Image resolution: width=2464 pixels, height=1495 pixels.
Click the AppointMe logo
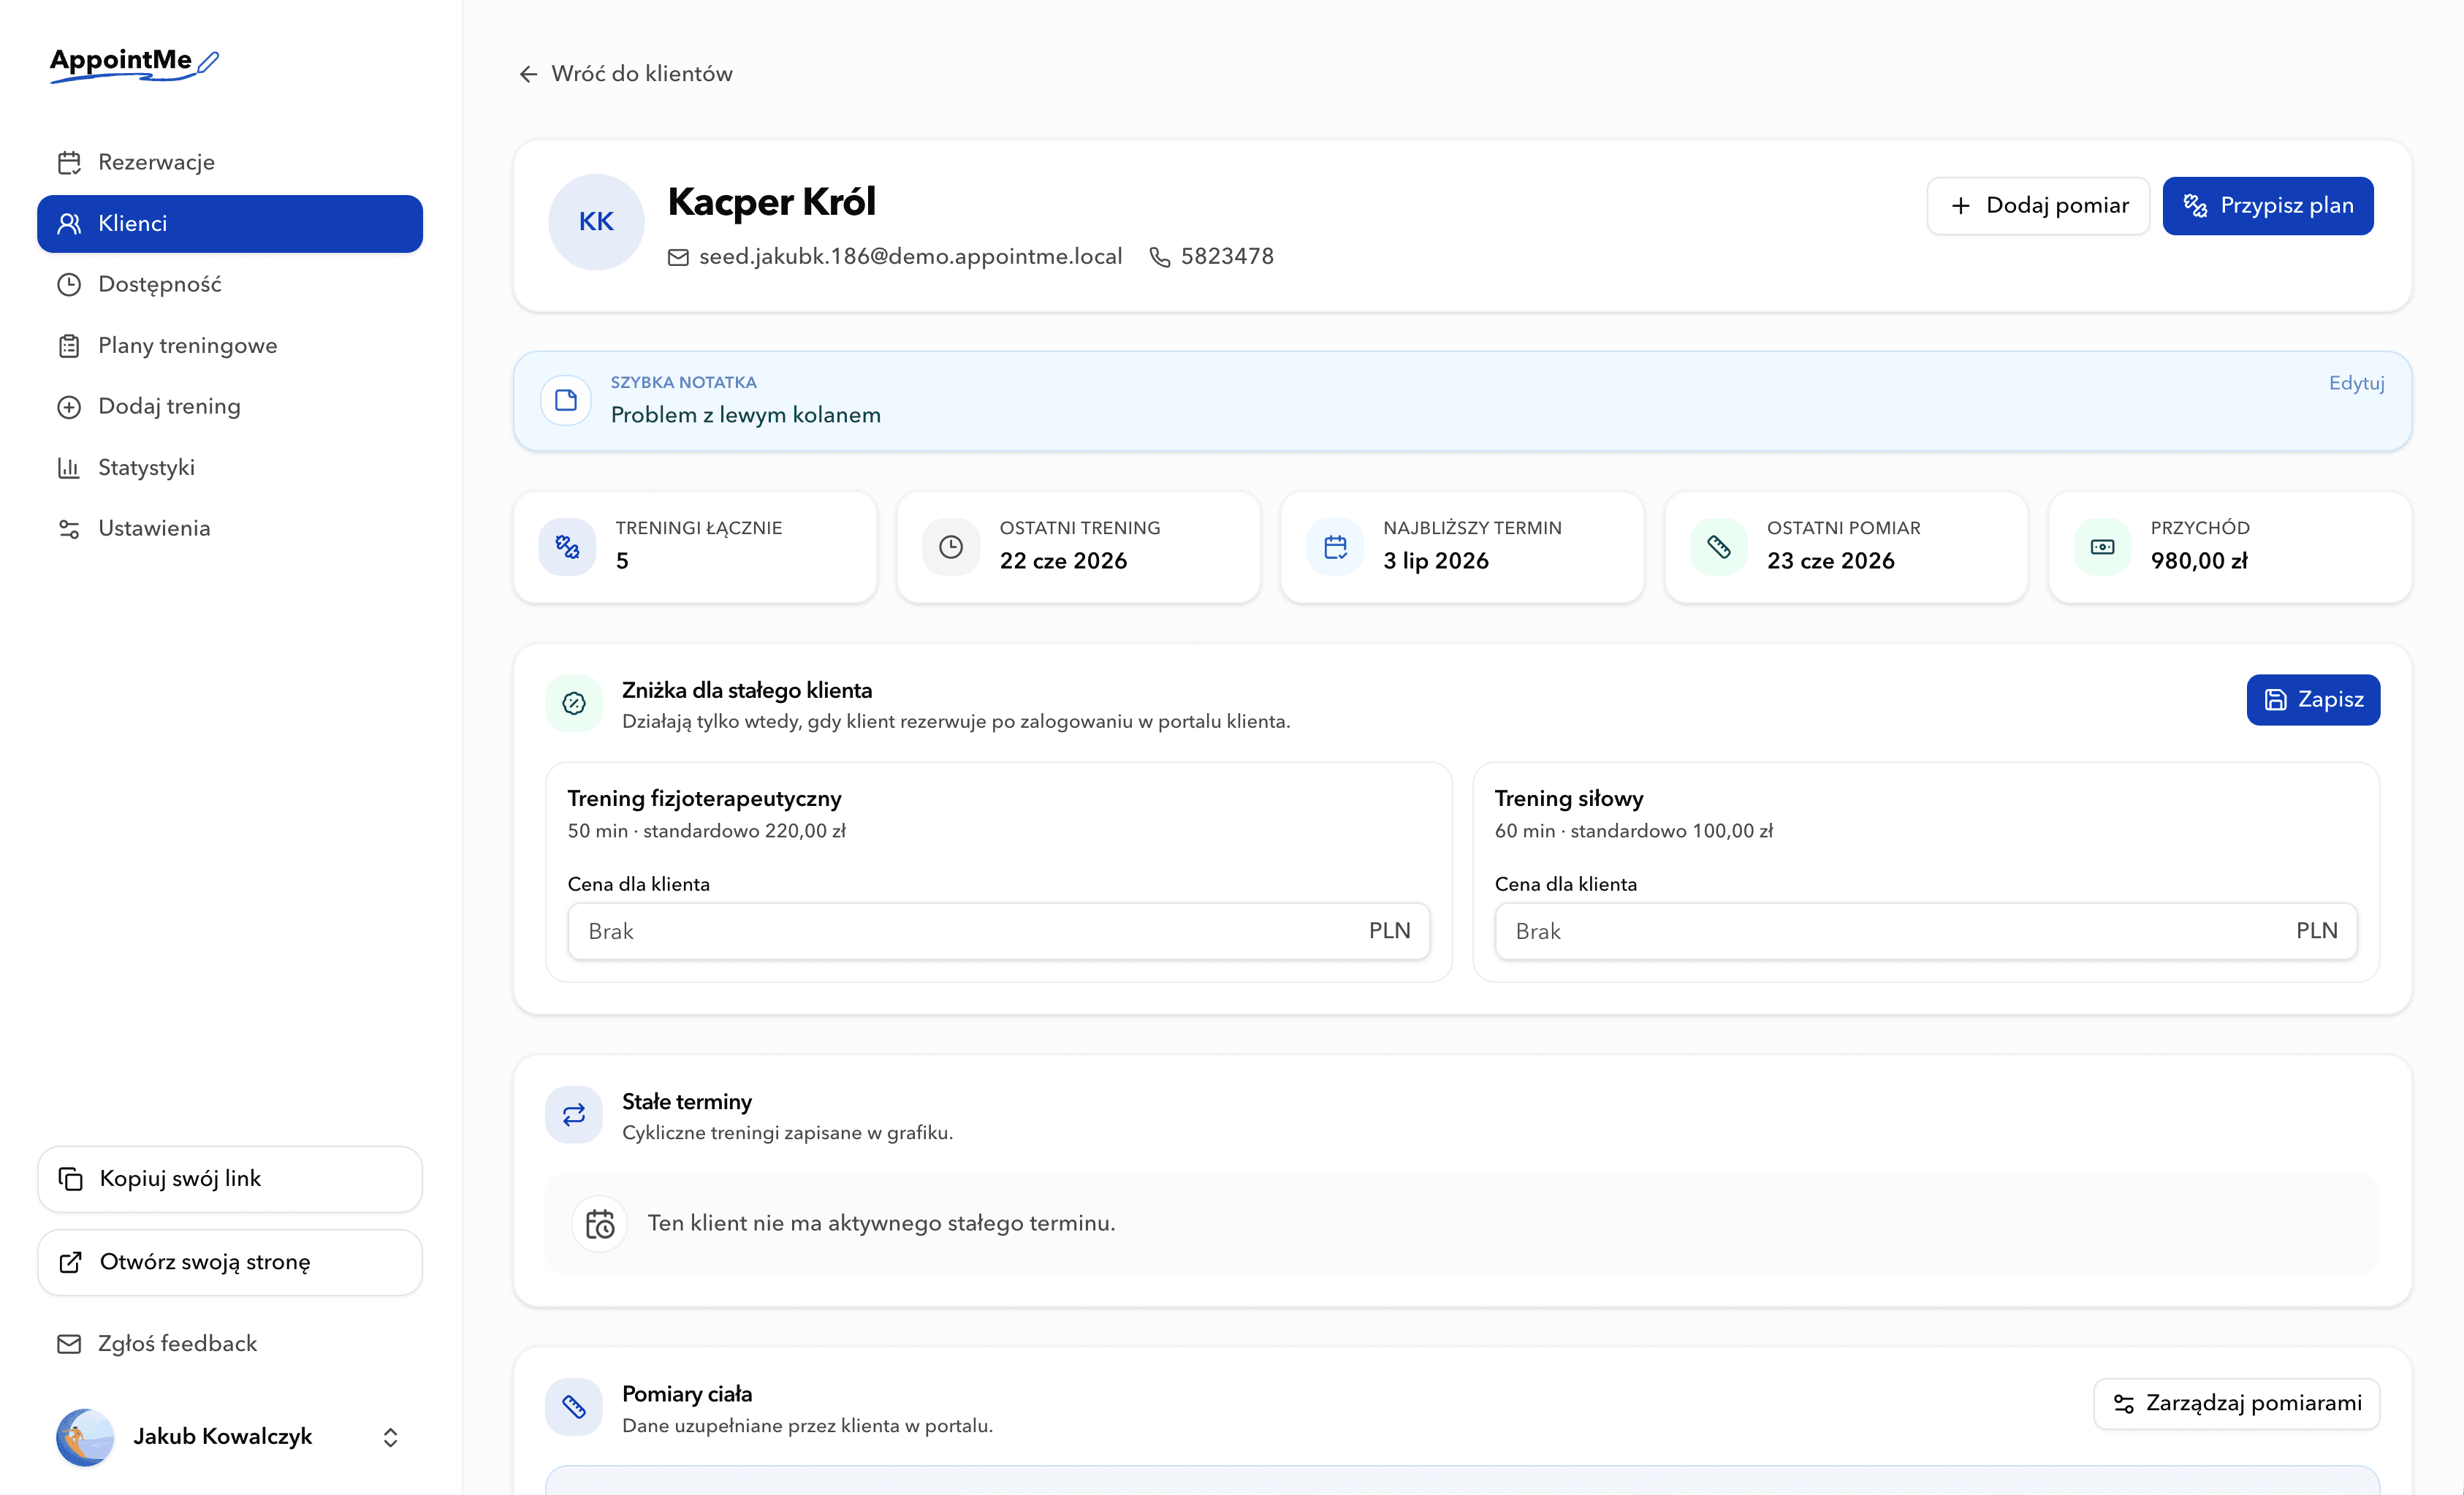tap(134, 63)
